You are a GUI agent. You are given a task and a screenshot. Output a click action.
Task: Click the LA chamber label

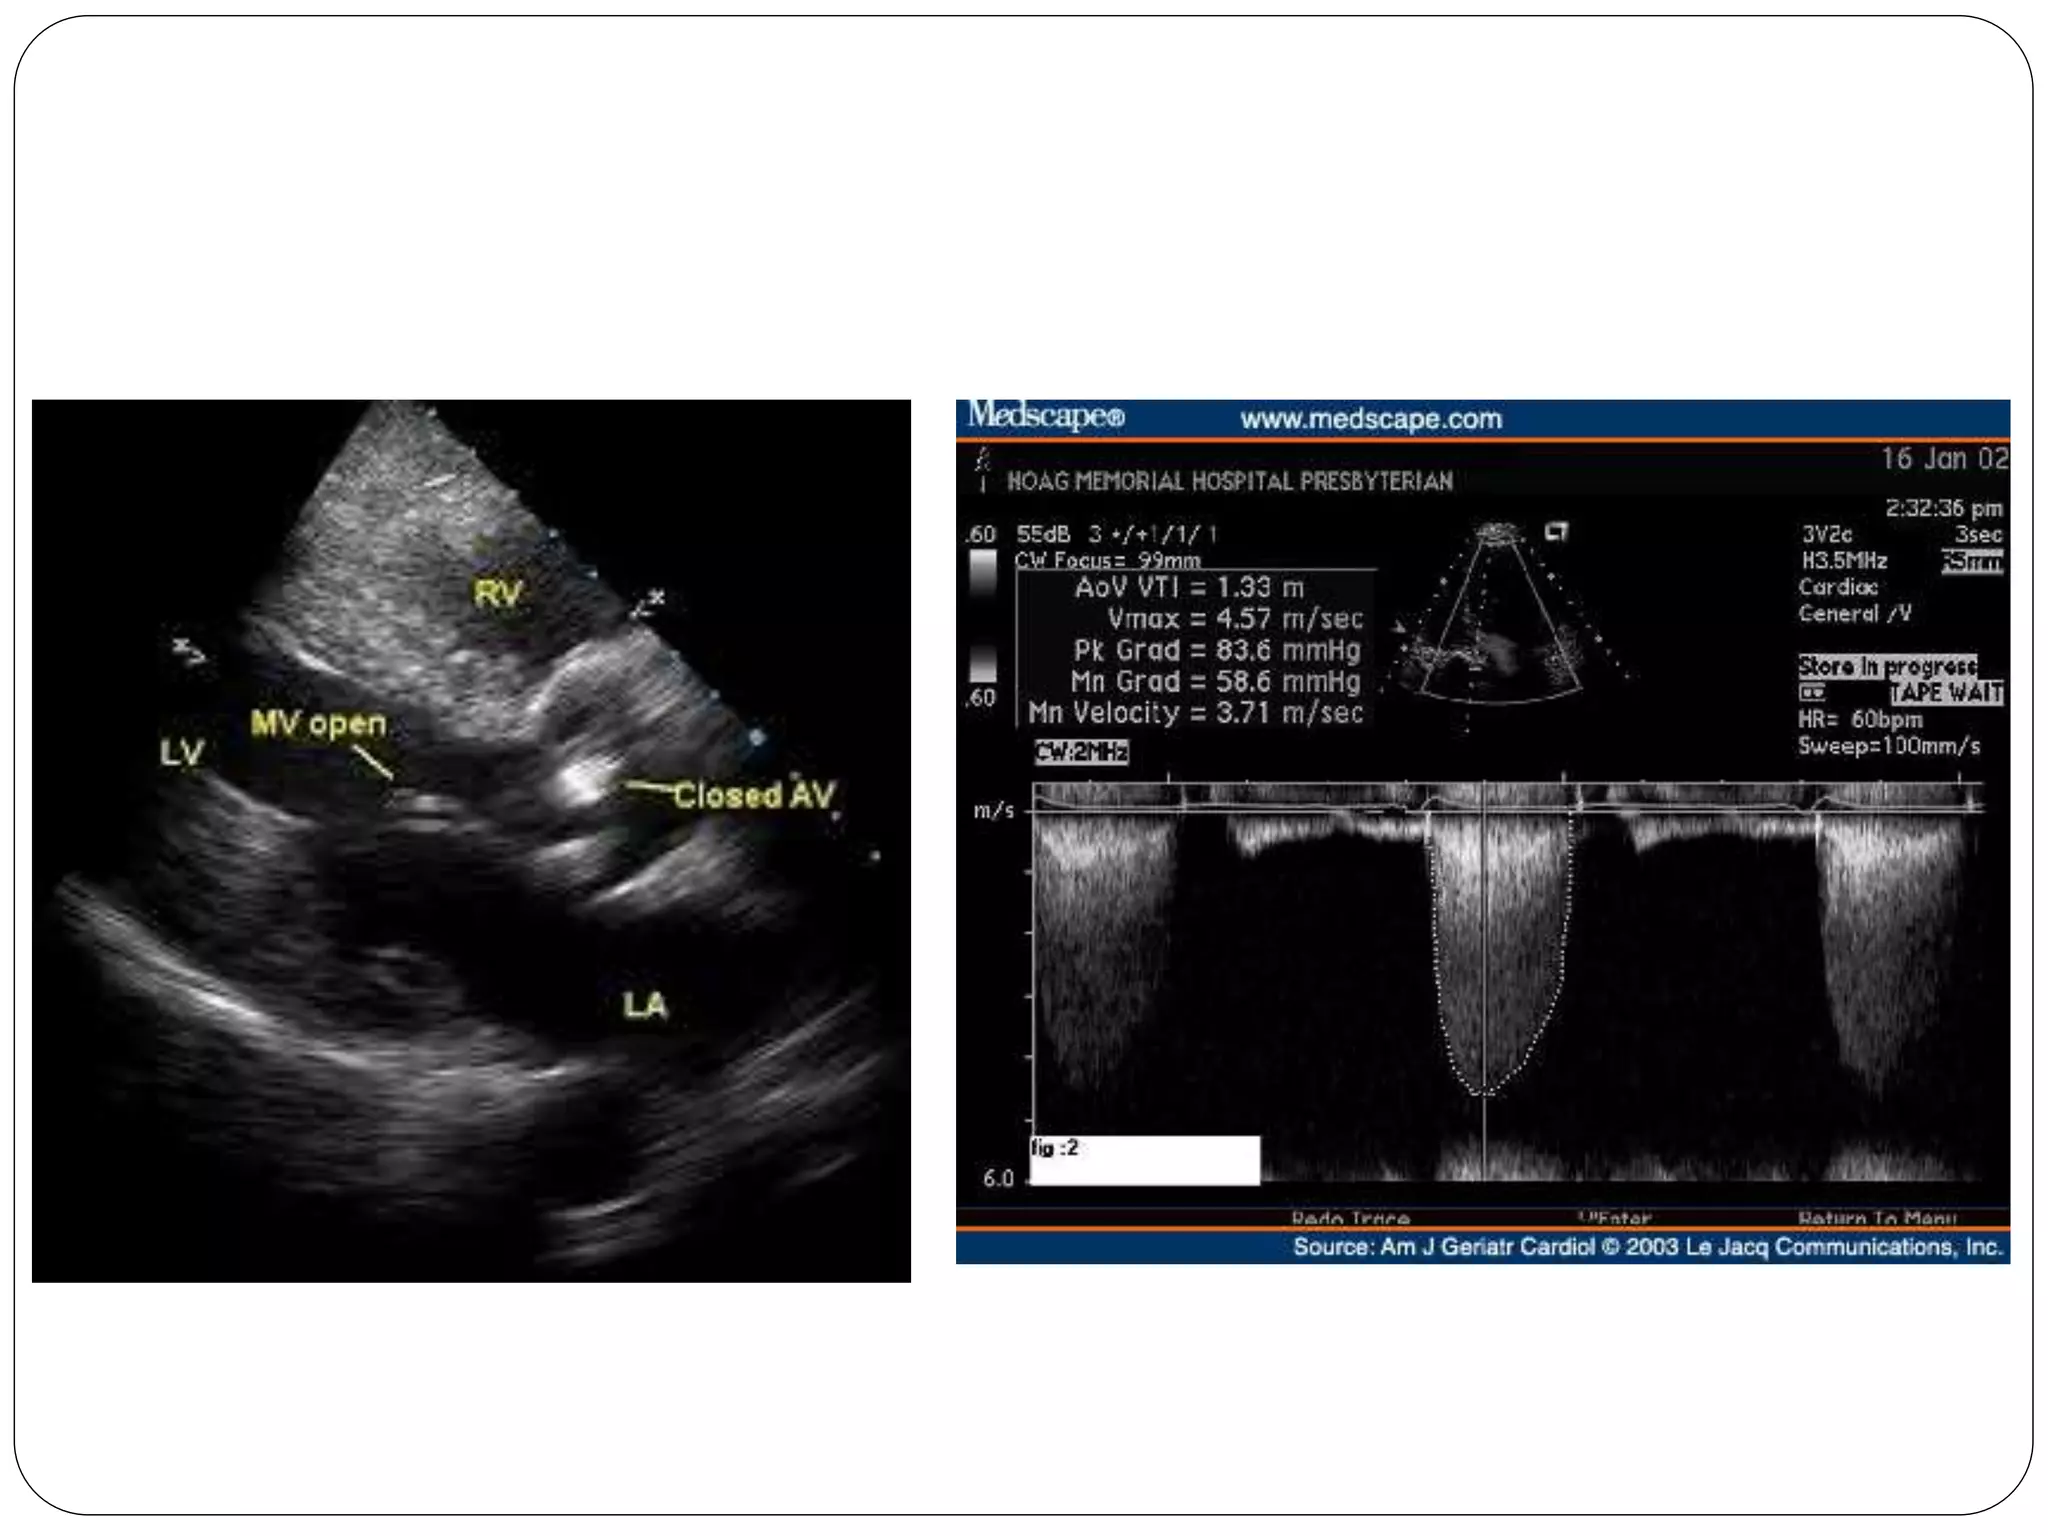point(644,1005)
